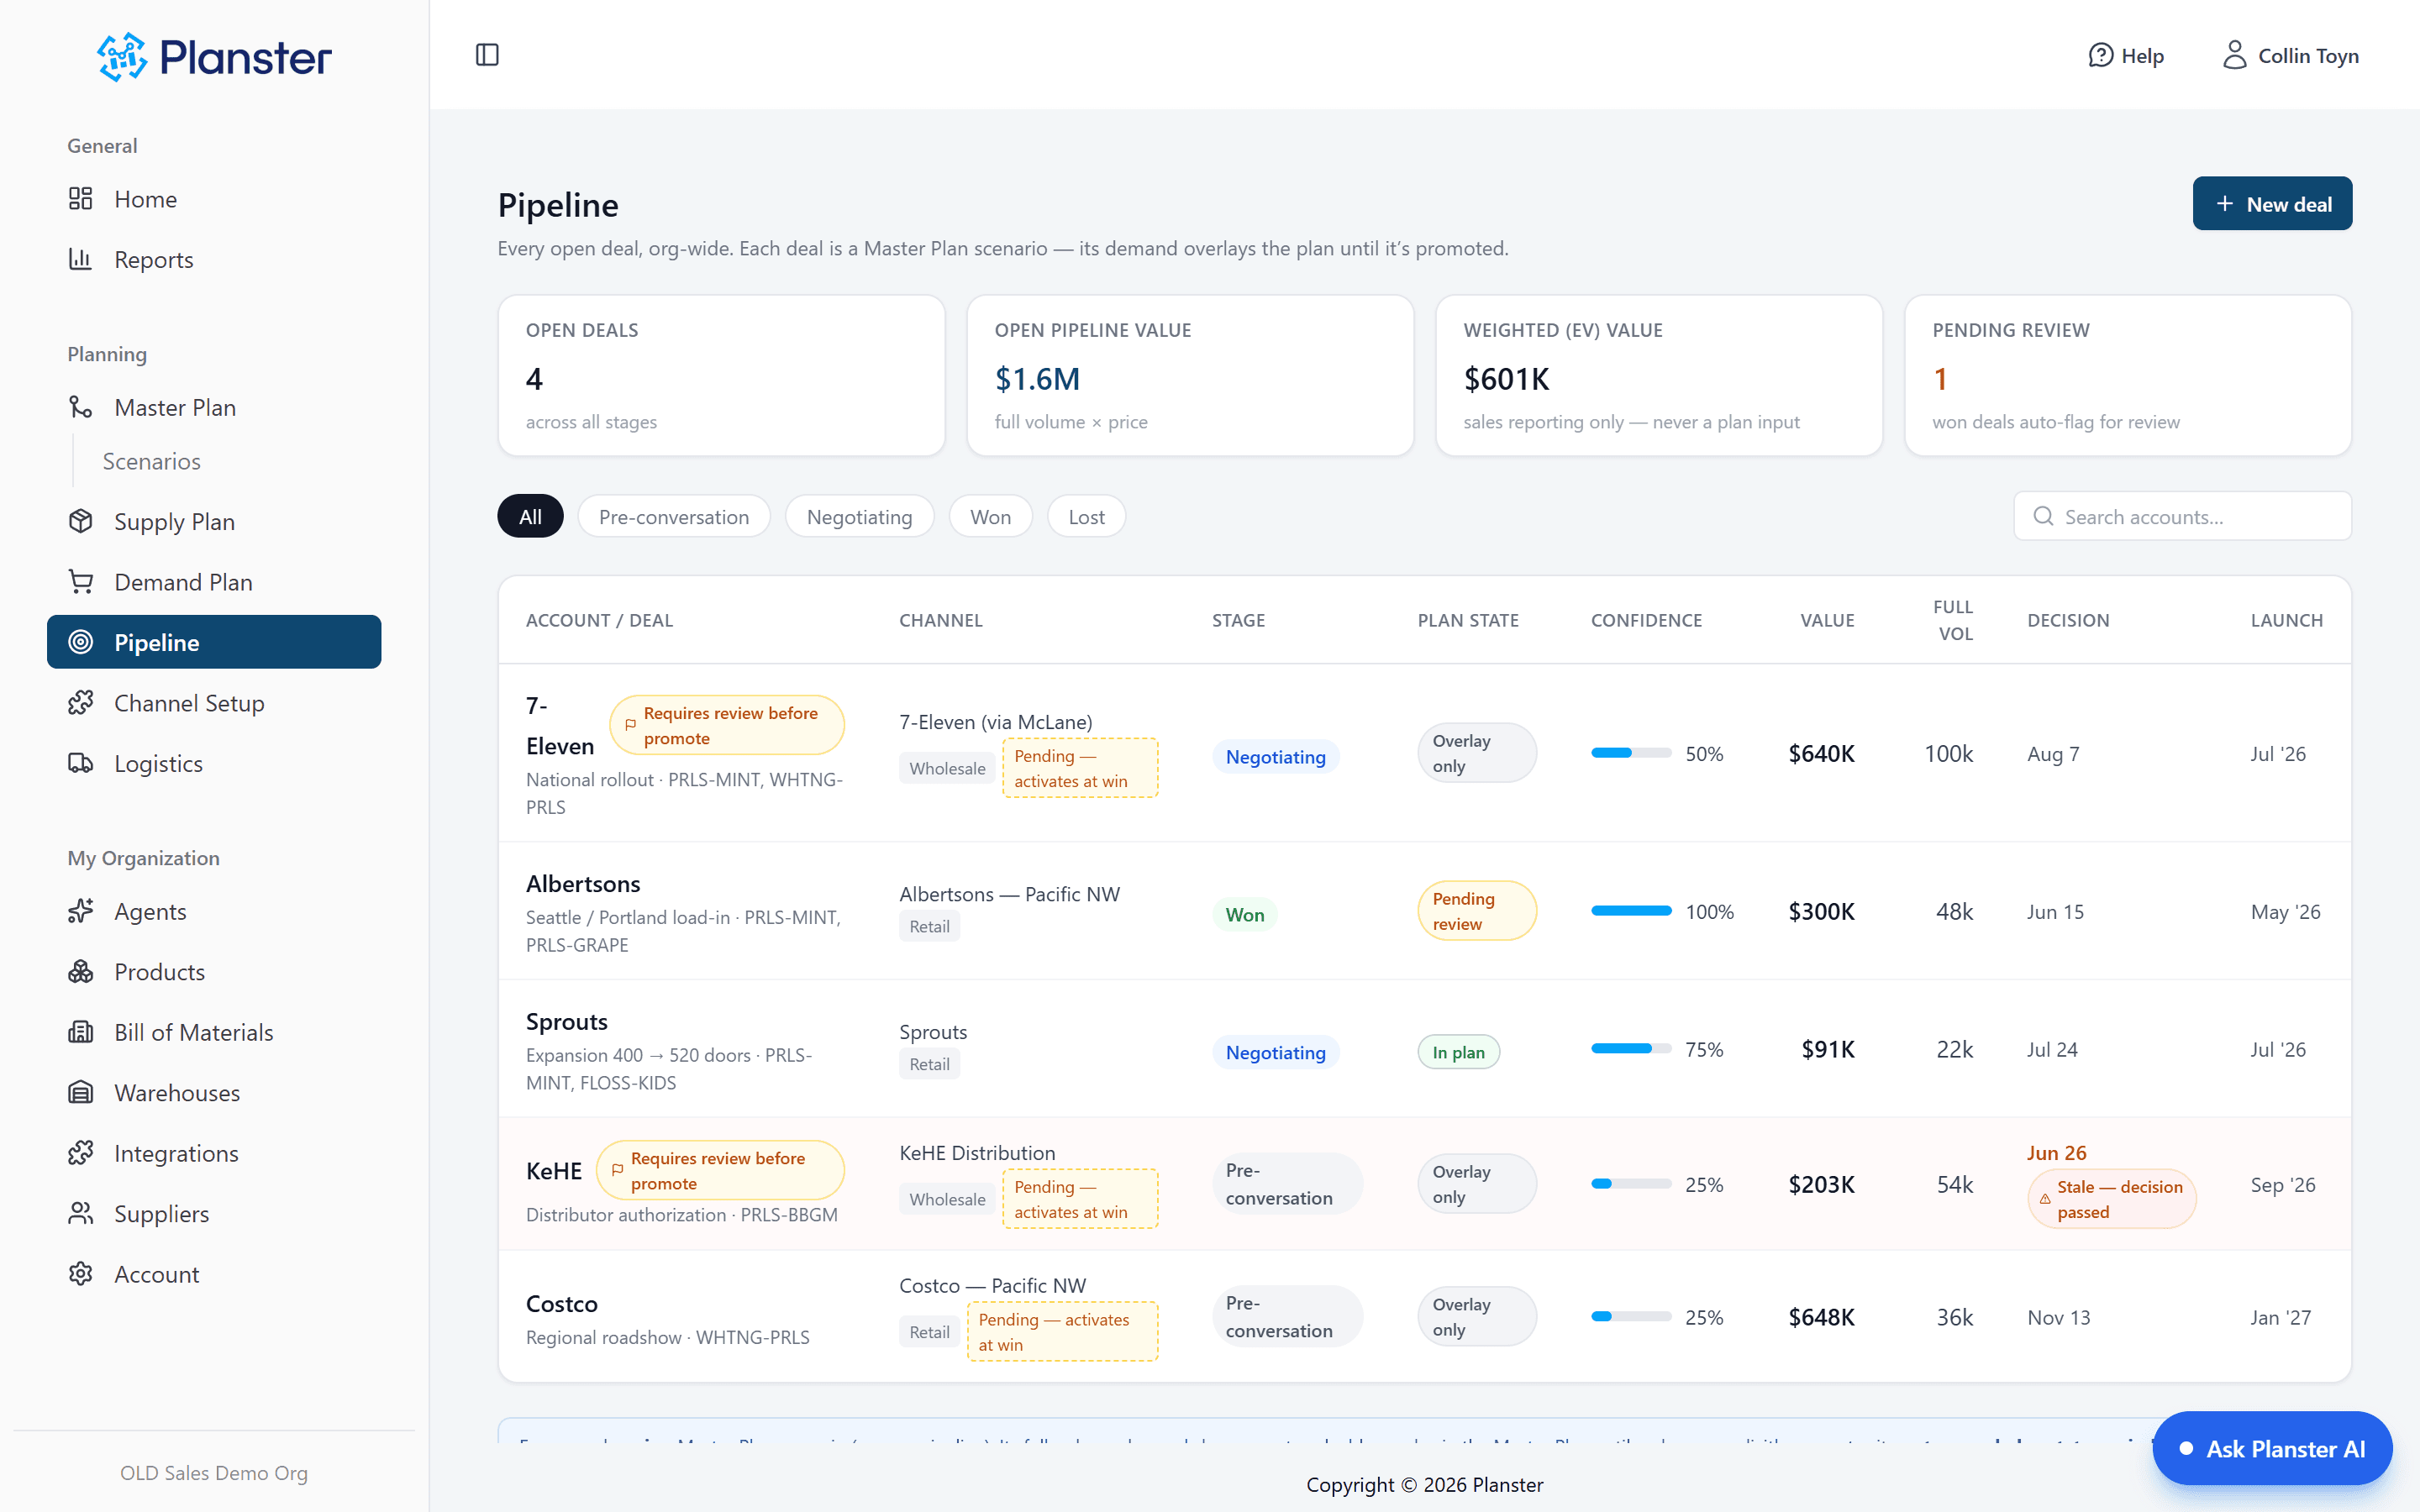Click the Open Deals card
This screenshot has height=1512, width=2420.
(x=721, y=375)
